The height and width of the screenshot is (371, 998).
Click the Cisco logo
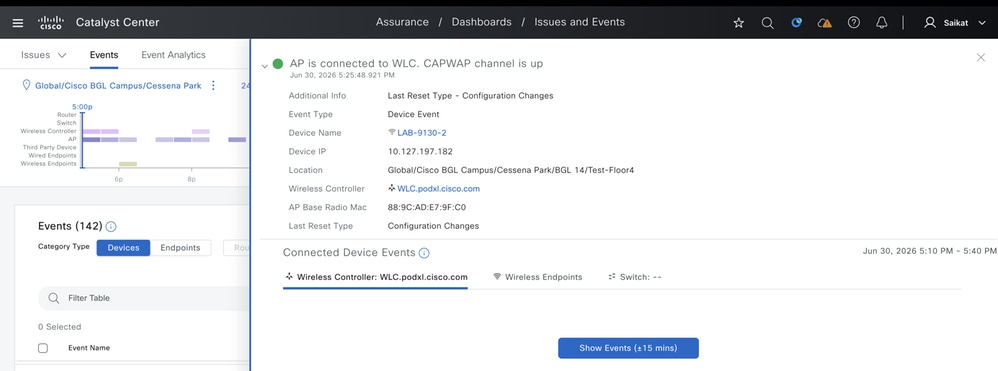click(x=50, y=23)
